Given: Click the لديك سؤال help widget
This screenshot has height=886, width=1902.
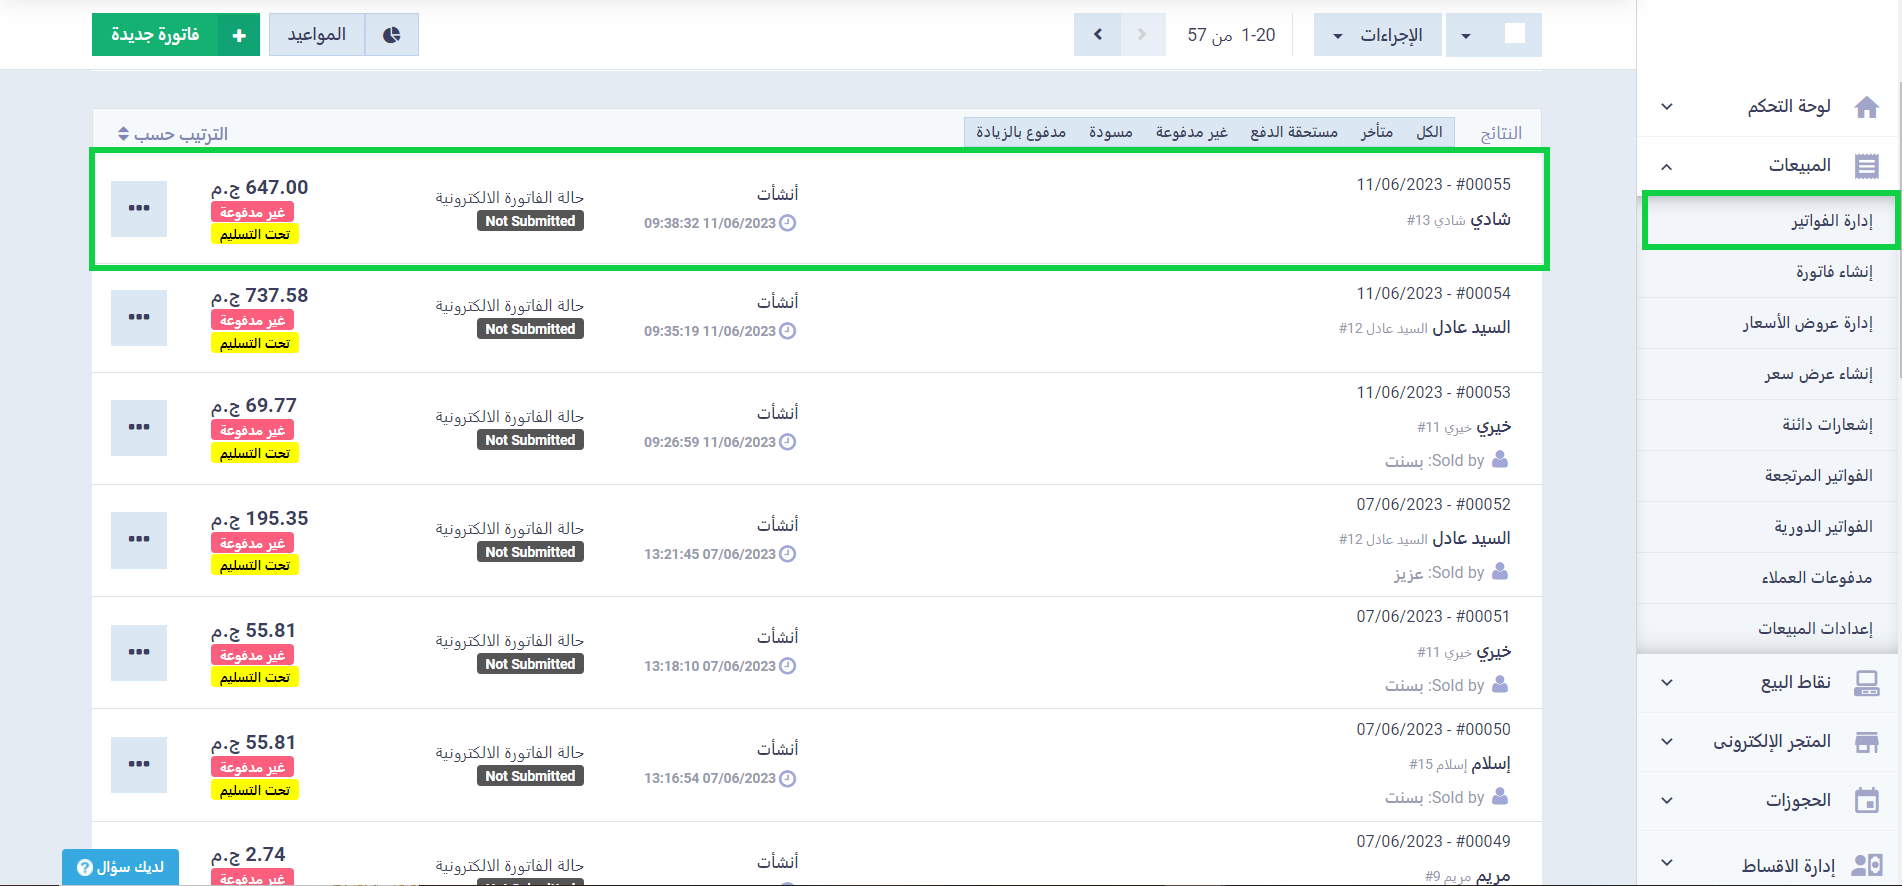Looking at the screenshot, I should [121, 867].
